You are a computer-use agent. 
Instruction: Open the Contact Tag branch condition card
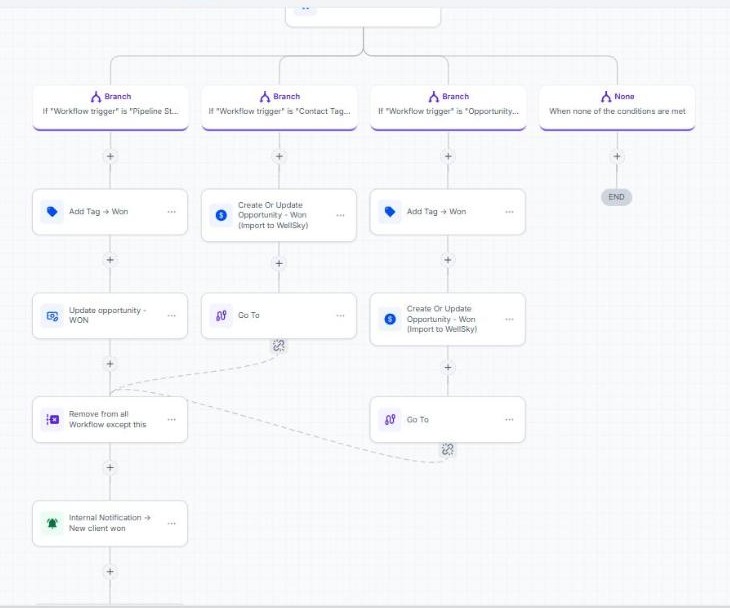[x=279, y=108]
